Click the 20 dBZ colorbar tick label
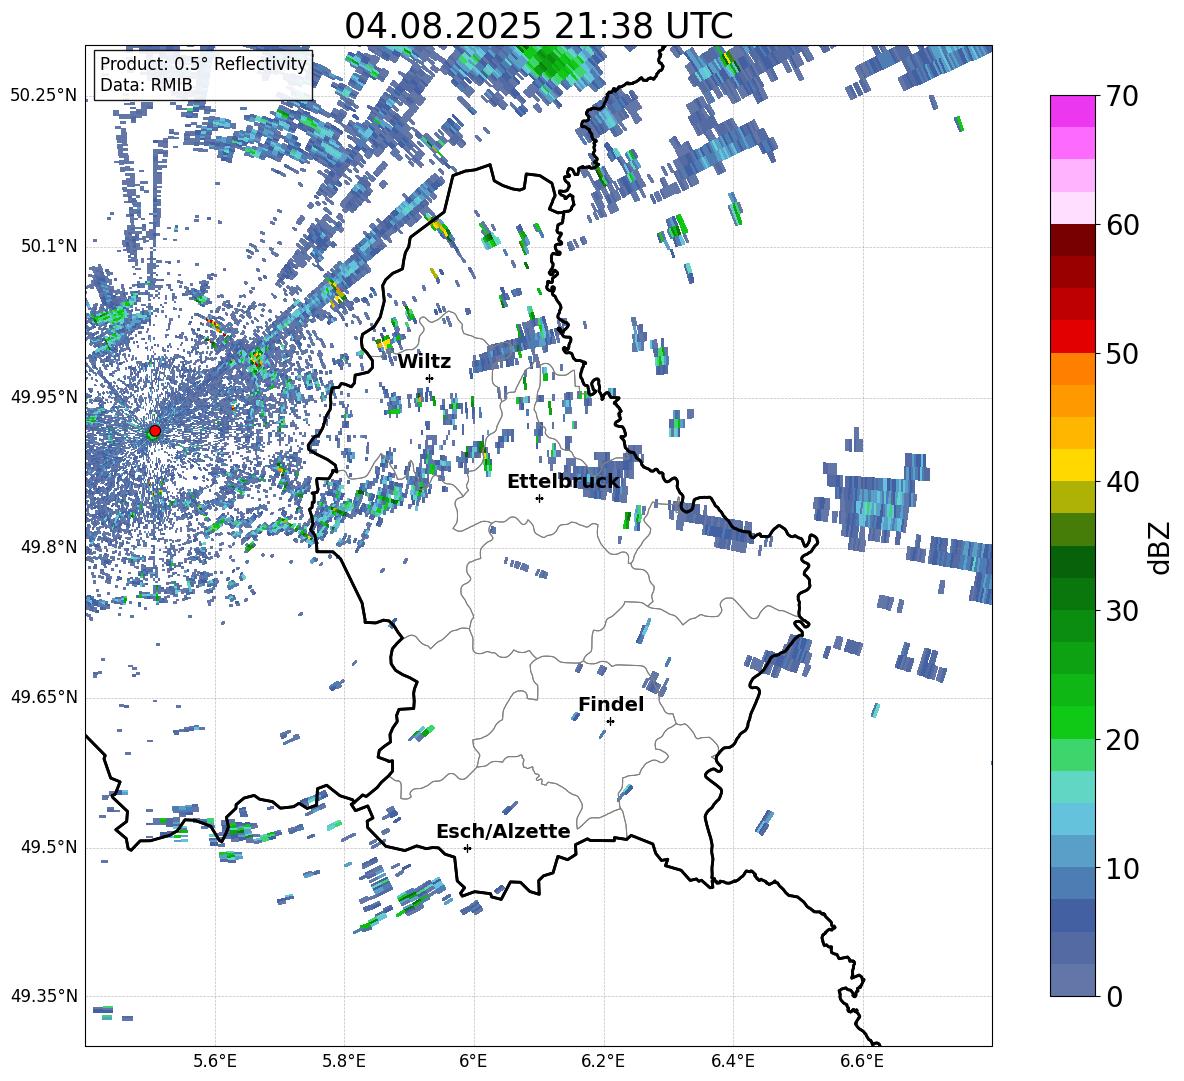The height and width of the screenshot is (1081, 1184). point(1121,740)
